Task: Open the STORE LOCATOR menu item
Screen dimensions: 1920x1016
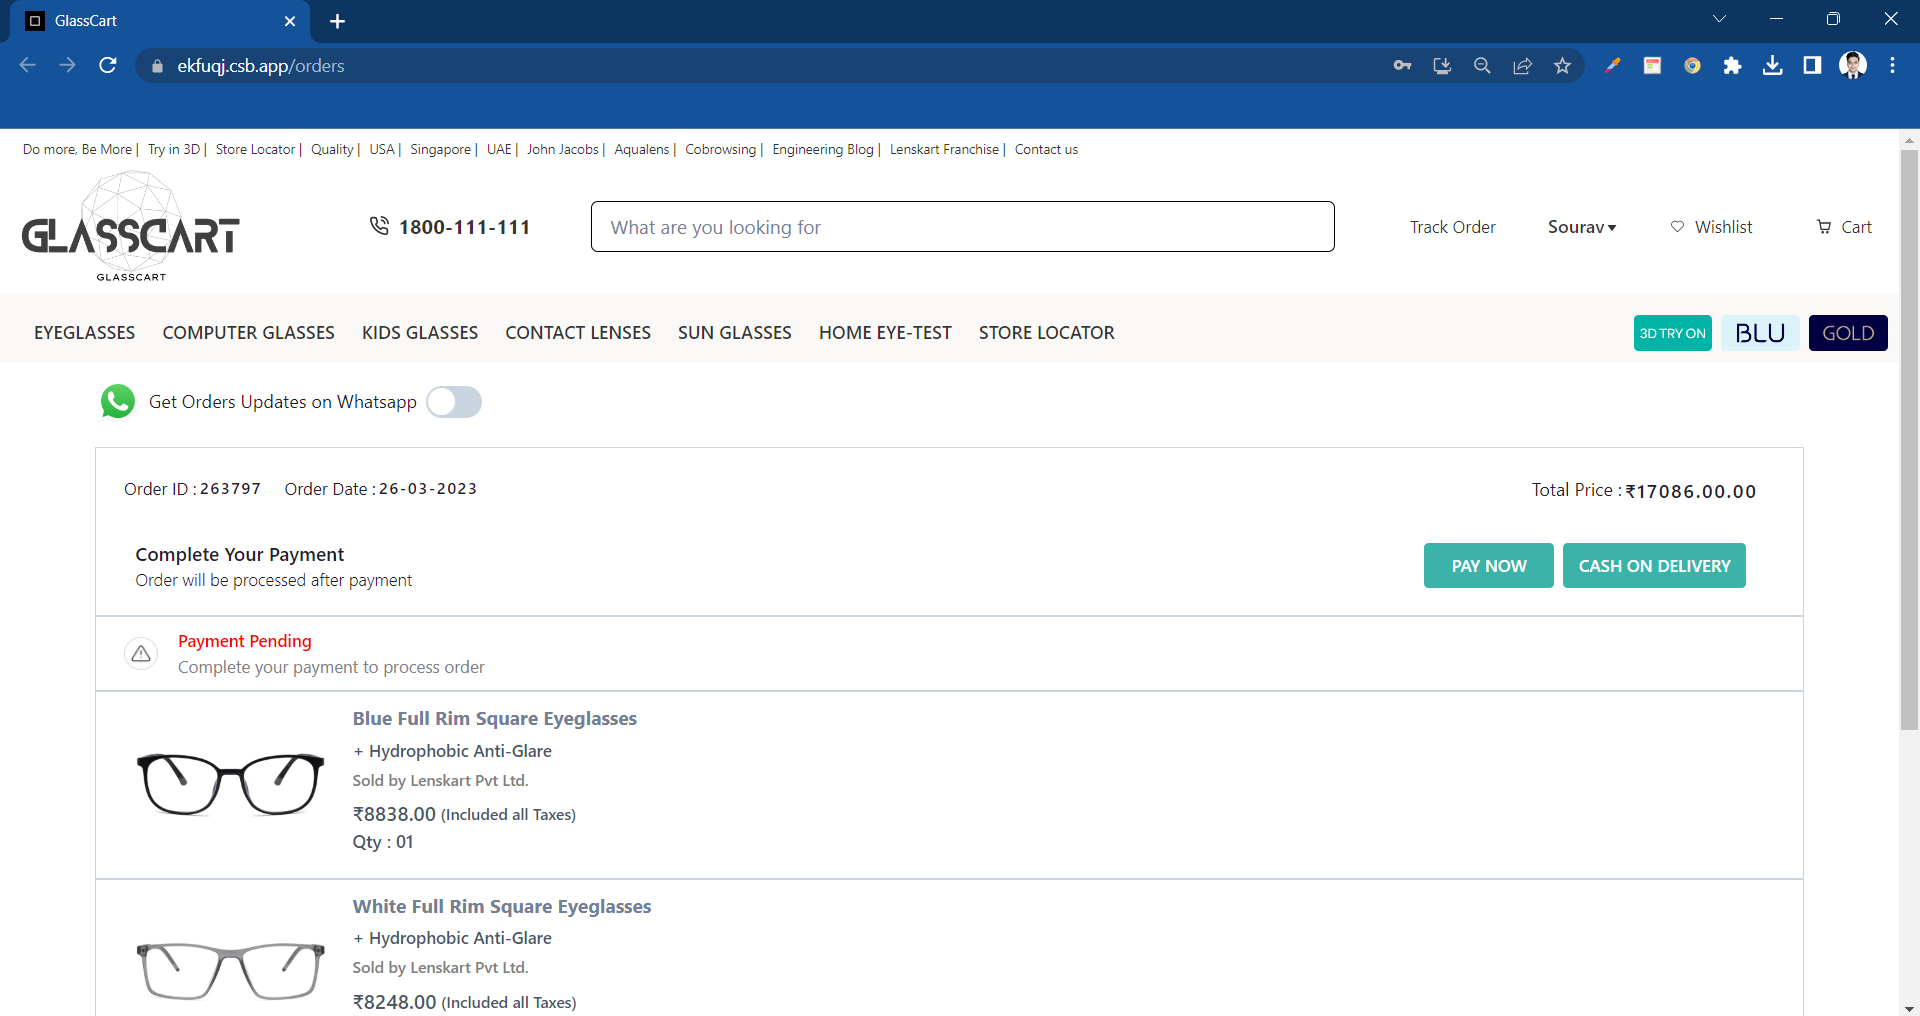Action: pyautogui.click(x=1047, y=333)
